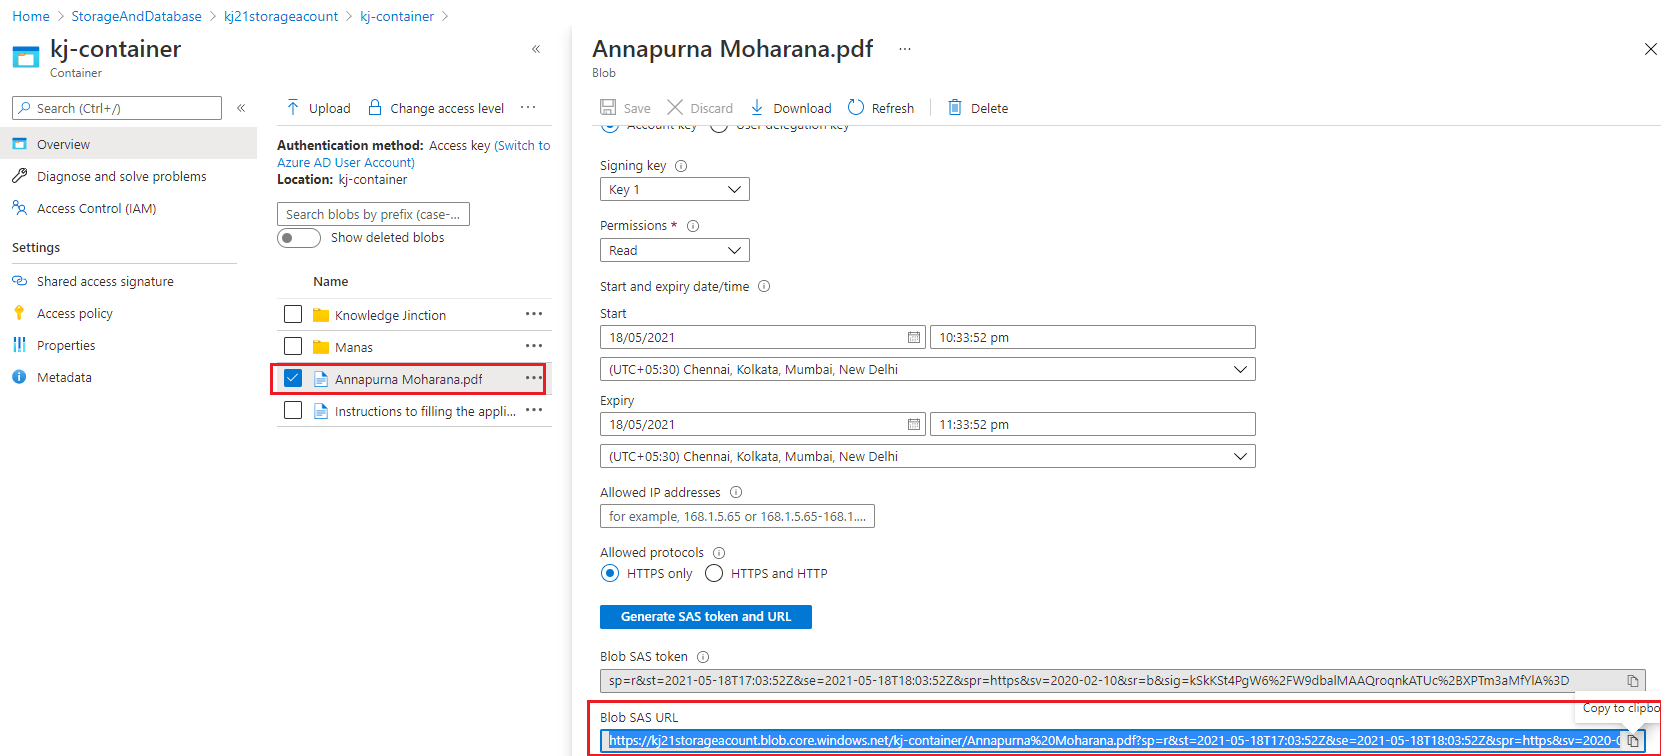The height and width of the screenshot is (756, 1661).
Task: Open more options for Knowledge Jinction folder
Action: (x=534, y=314)
